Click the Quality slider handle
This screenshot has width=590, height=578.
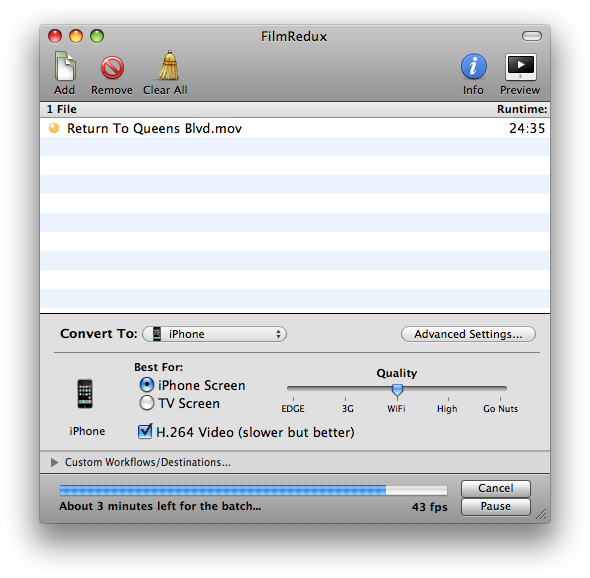click(397, 391)
